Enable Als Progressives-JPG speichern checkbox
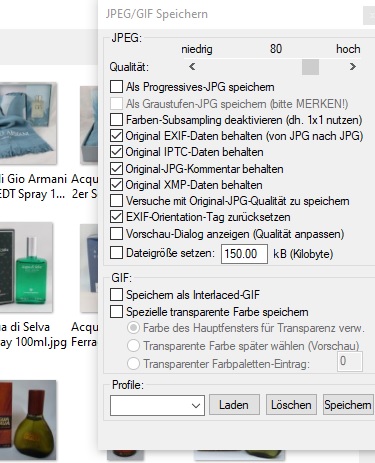Image resolution: width=375 pixels, height=463 pixels. (116, 87)
